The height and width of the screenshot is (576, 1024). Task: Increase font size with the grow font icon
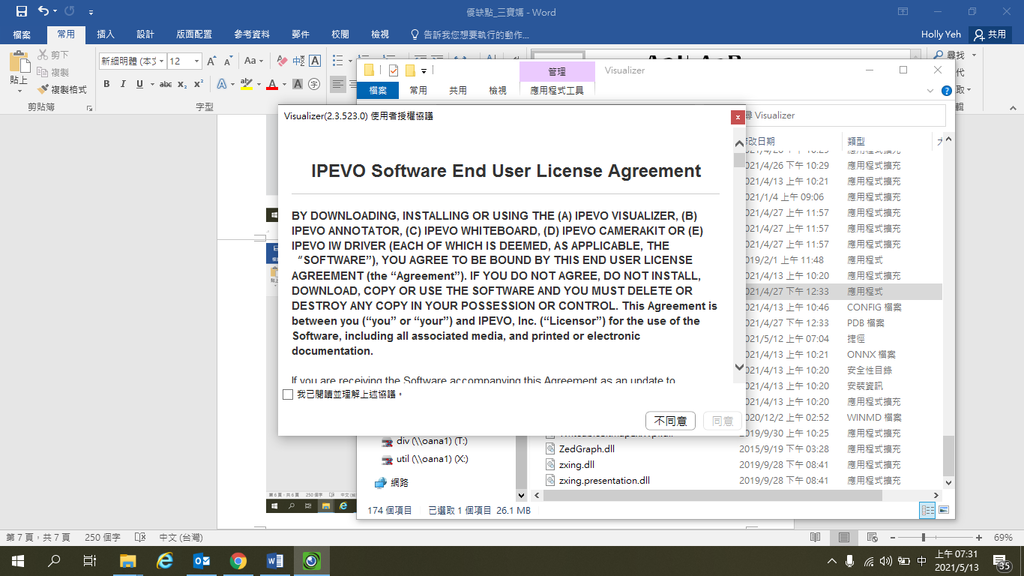(211, 61)
